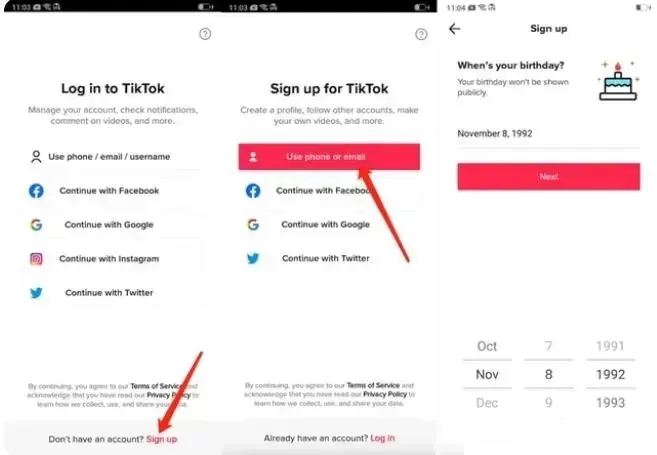
Task: Tap Facebook icon on Log in screen
Action: click(36, 191)
